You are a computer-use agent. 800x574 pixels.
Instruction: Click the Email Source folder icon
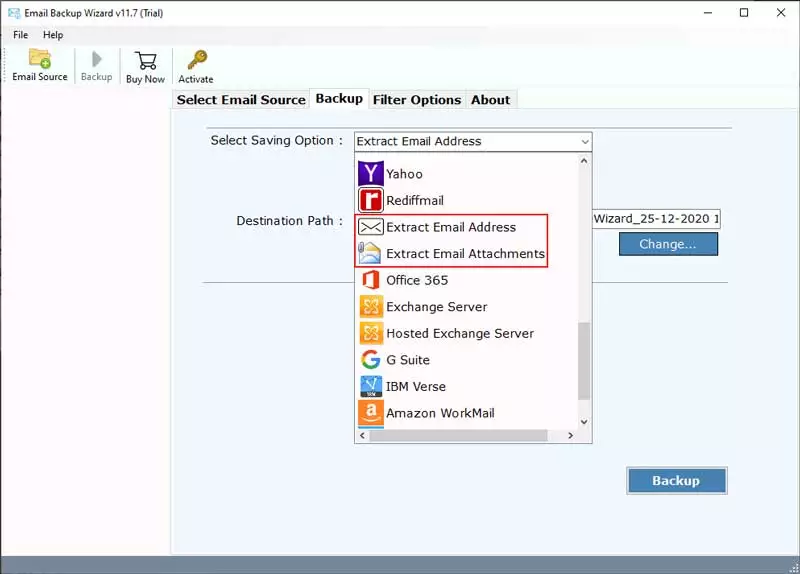pyautogui.click(x=40, y=58)
